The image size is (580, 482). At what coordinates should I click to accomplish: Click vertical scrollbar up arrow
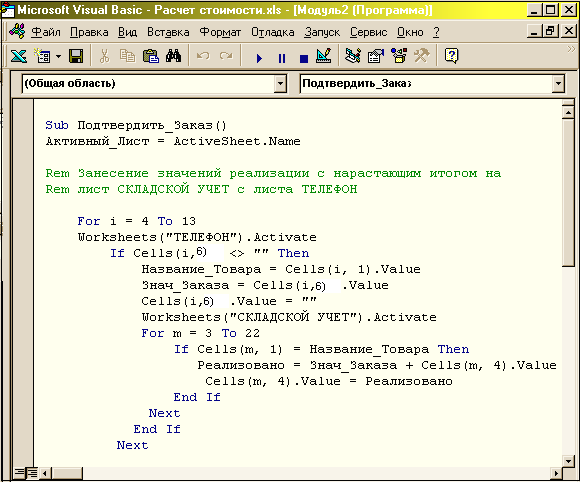point(568,112)
